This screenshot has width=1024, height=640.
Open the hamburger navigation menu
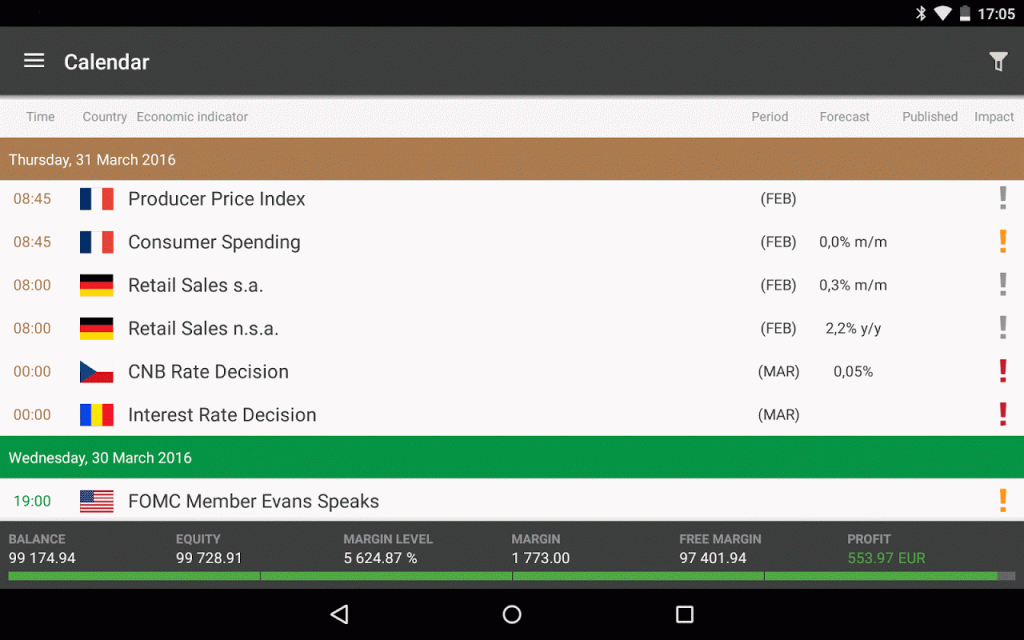point(34,61)
